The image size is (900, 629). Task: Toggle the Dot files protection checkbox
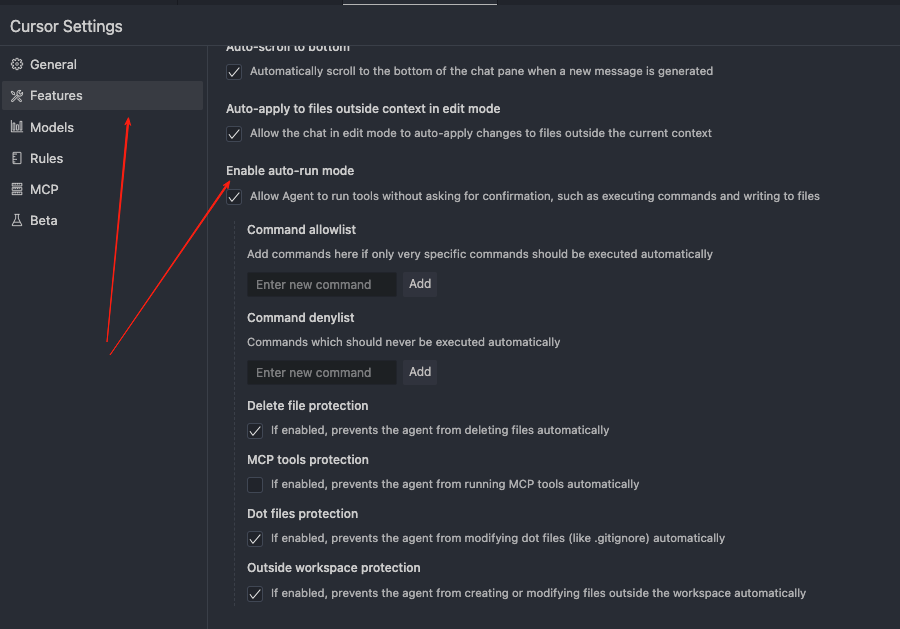click(x=255, y=538)
